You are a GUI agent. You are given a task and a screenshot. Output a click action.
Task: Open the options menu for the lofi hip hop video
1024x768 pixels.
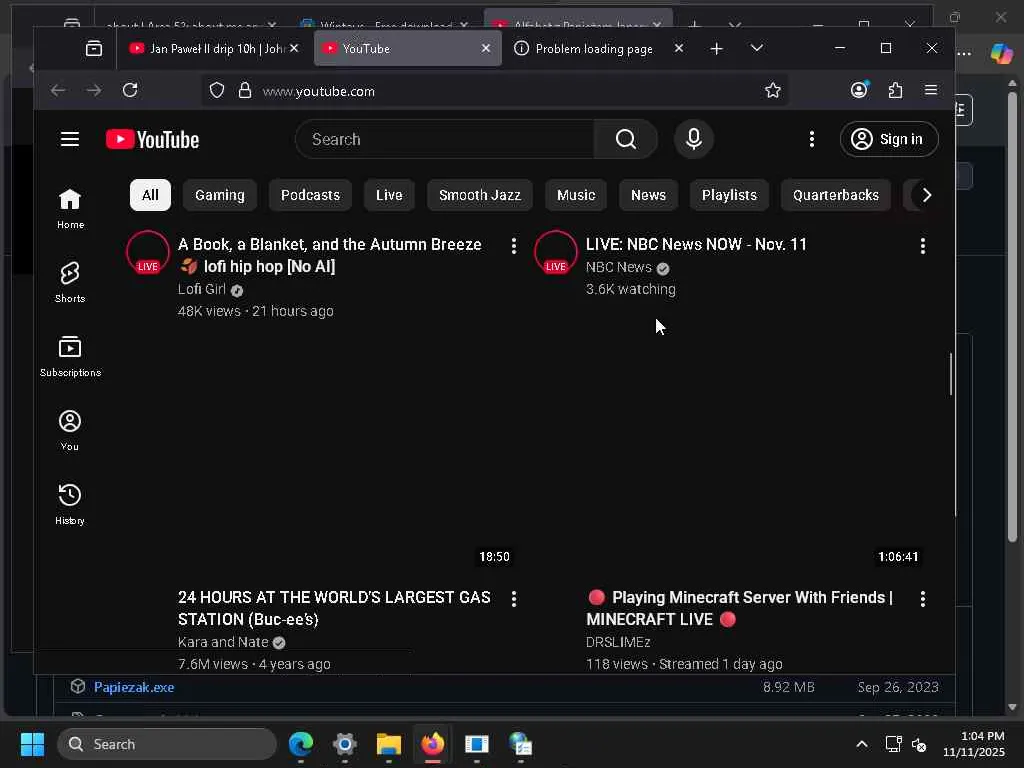(x=514, y=246)
